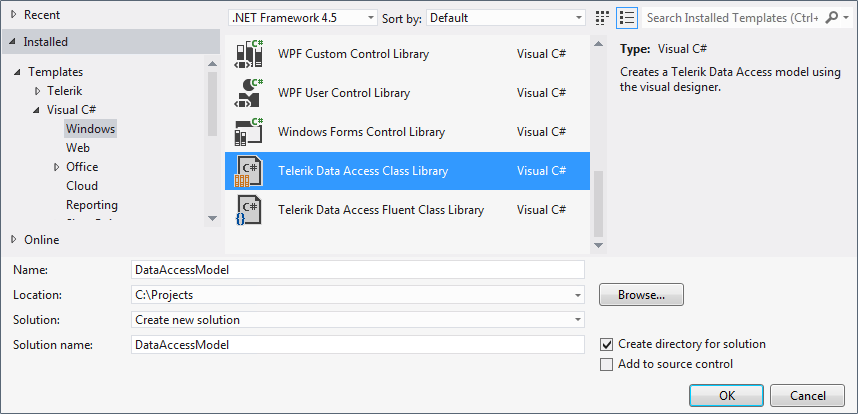
Task: Switch to small icons grid view
Action: coord(602,18)
